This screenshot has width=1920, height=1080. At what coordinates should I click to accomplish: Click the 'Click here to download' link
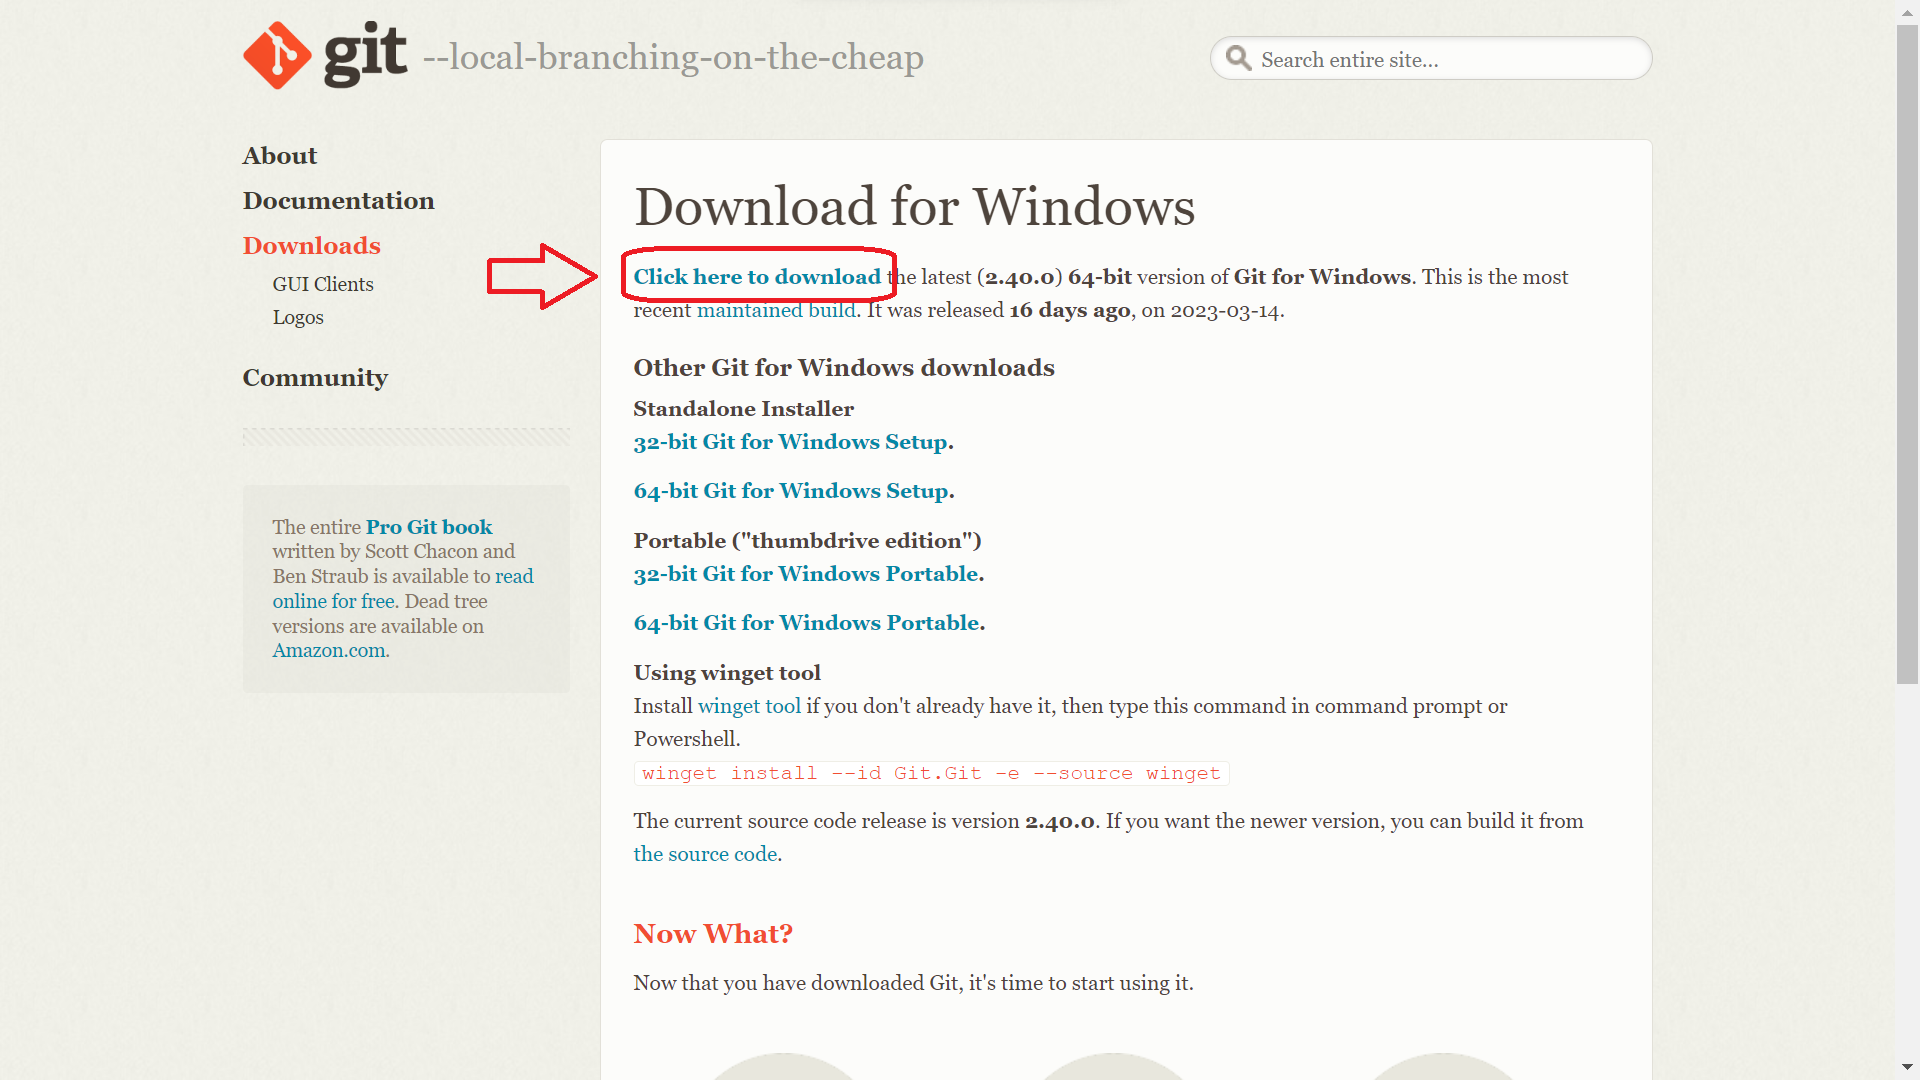(757, 277)
